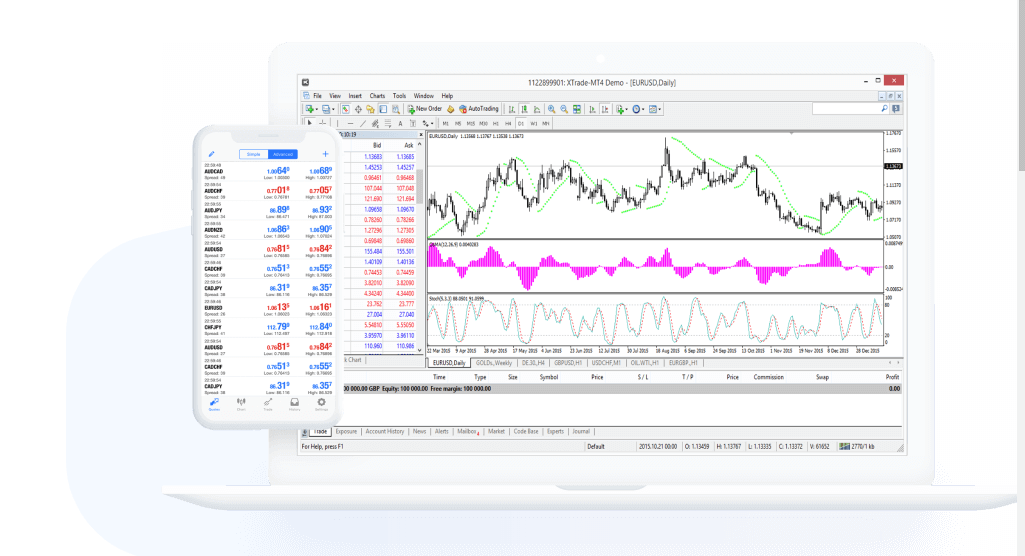Select Simple view mode on phone

(x=254, y=154)
